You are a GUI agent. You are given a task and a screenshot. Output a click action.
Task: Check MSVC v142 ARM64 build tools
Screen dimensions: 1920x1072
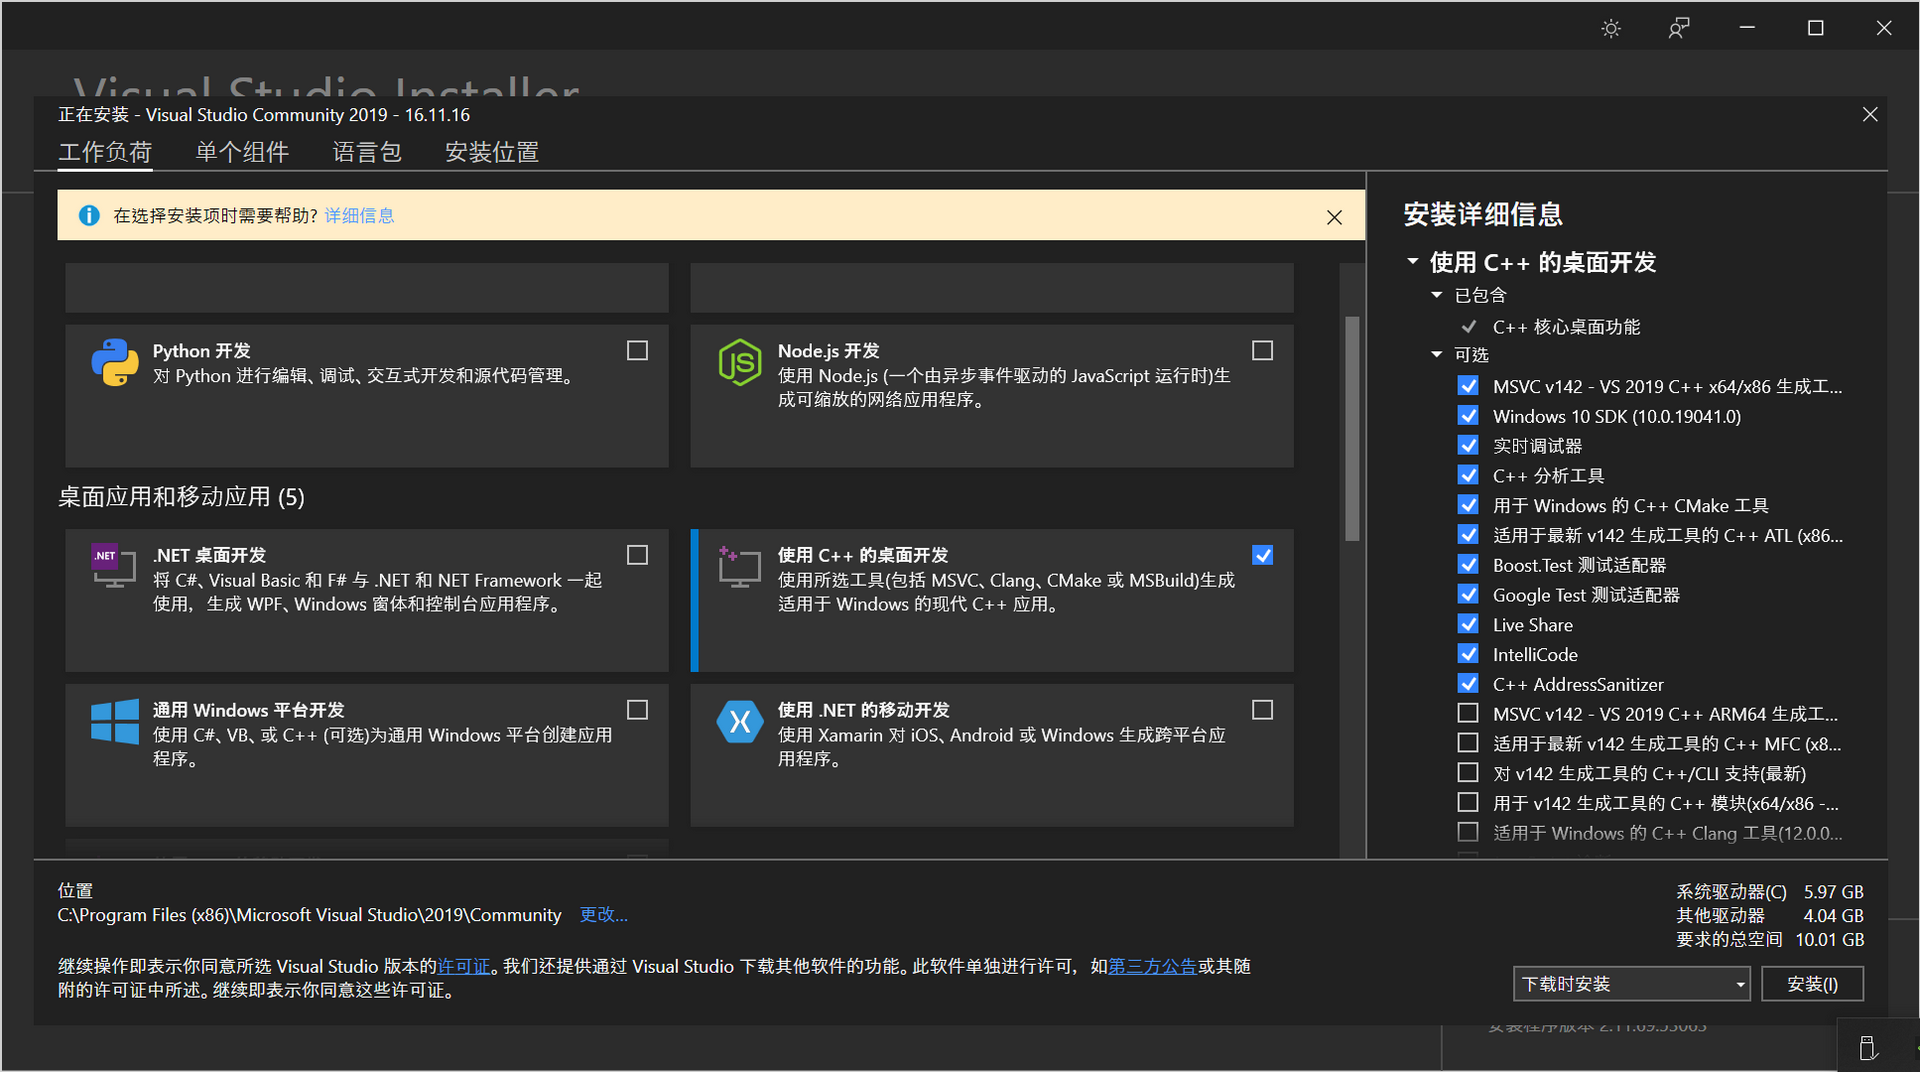click(1468, 714)
